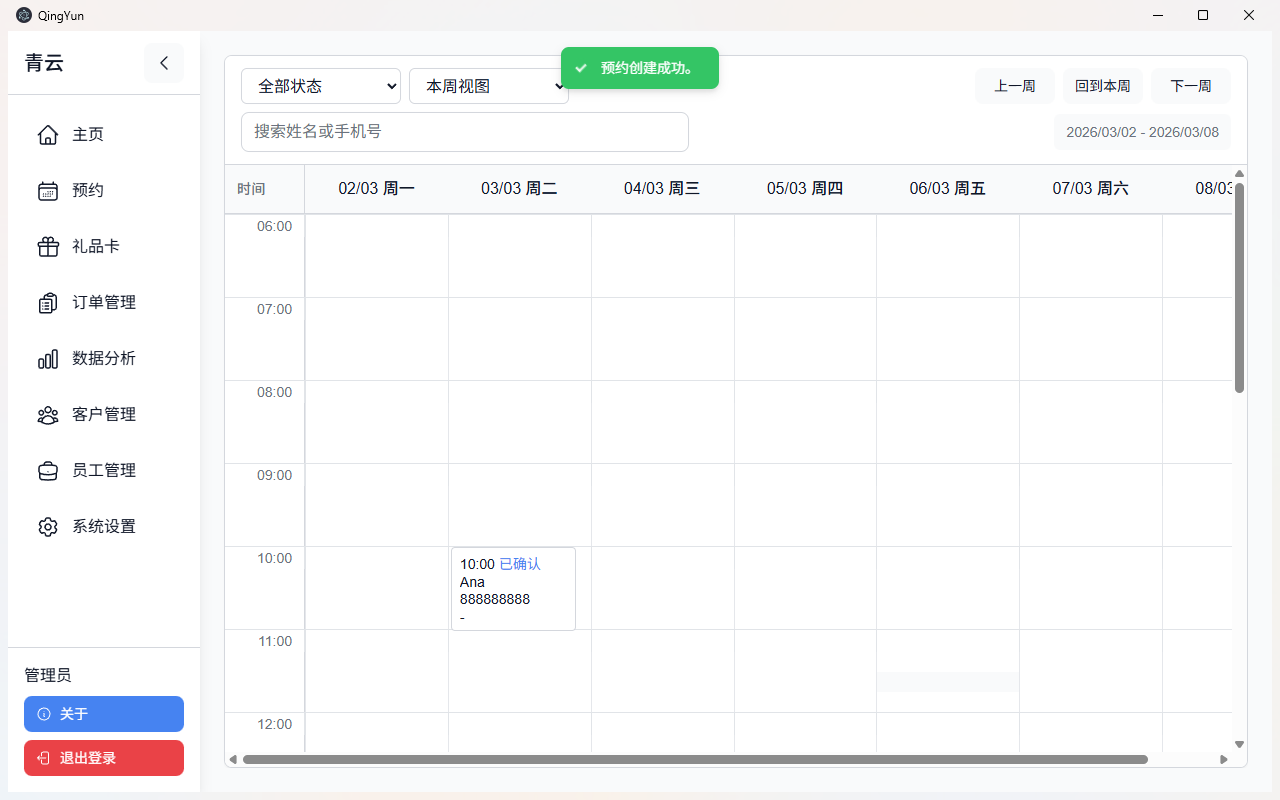Open the 全部状态 status filter dropdown
1280x800 pixels.
pos(321,86)
